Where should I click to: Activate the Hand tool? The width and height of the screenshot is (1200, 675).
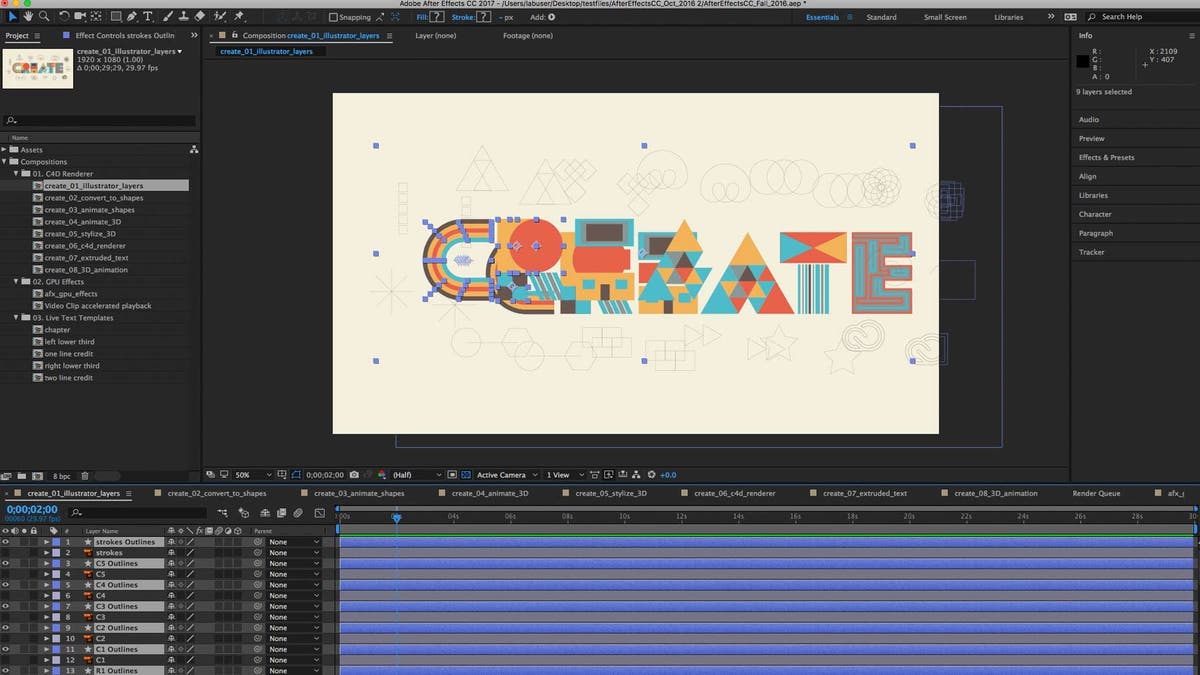28,16
